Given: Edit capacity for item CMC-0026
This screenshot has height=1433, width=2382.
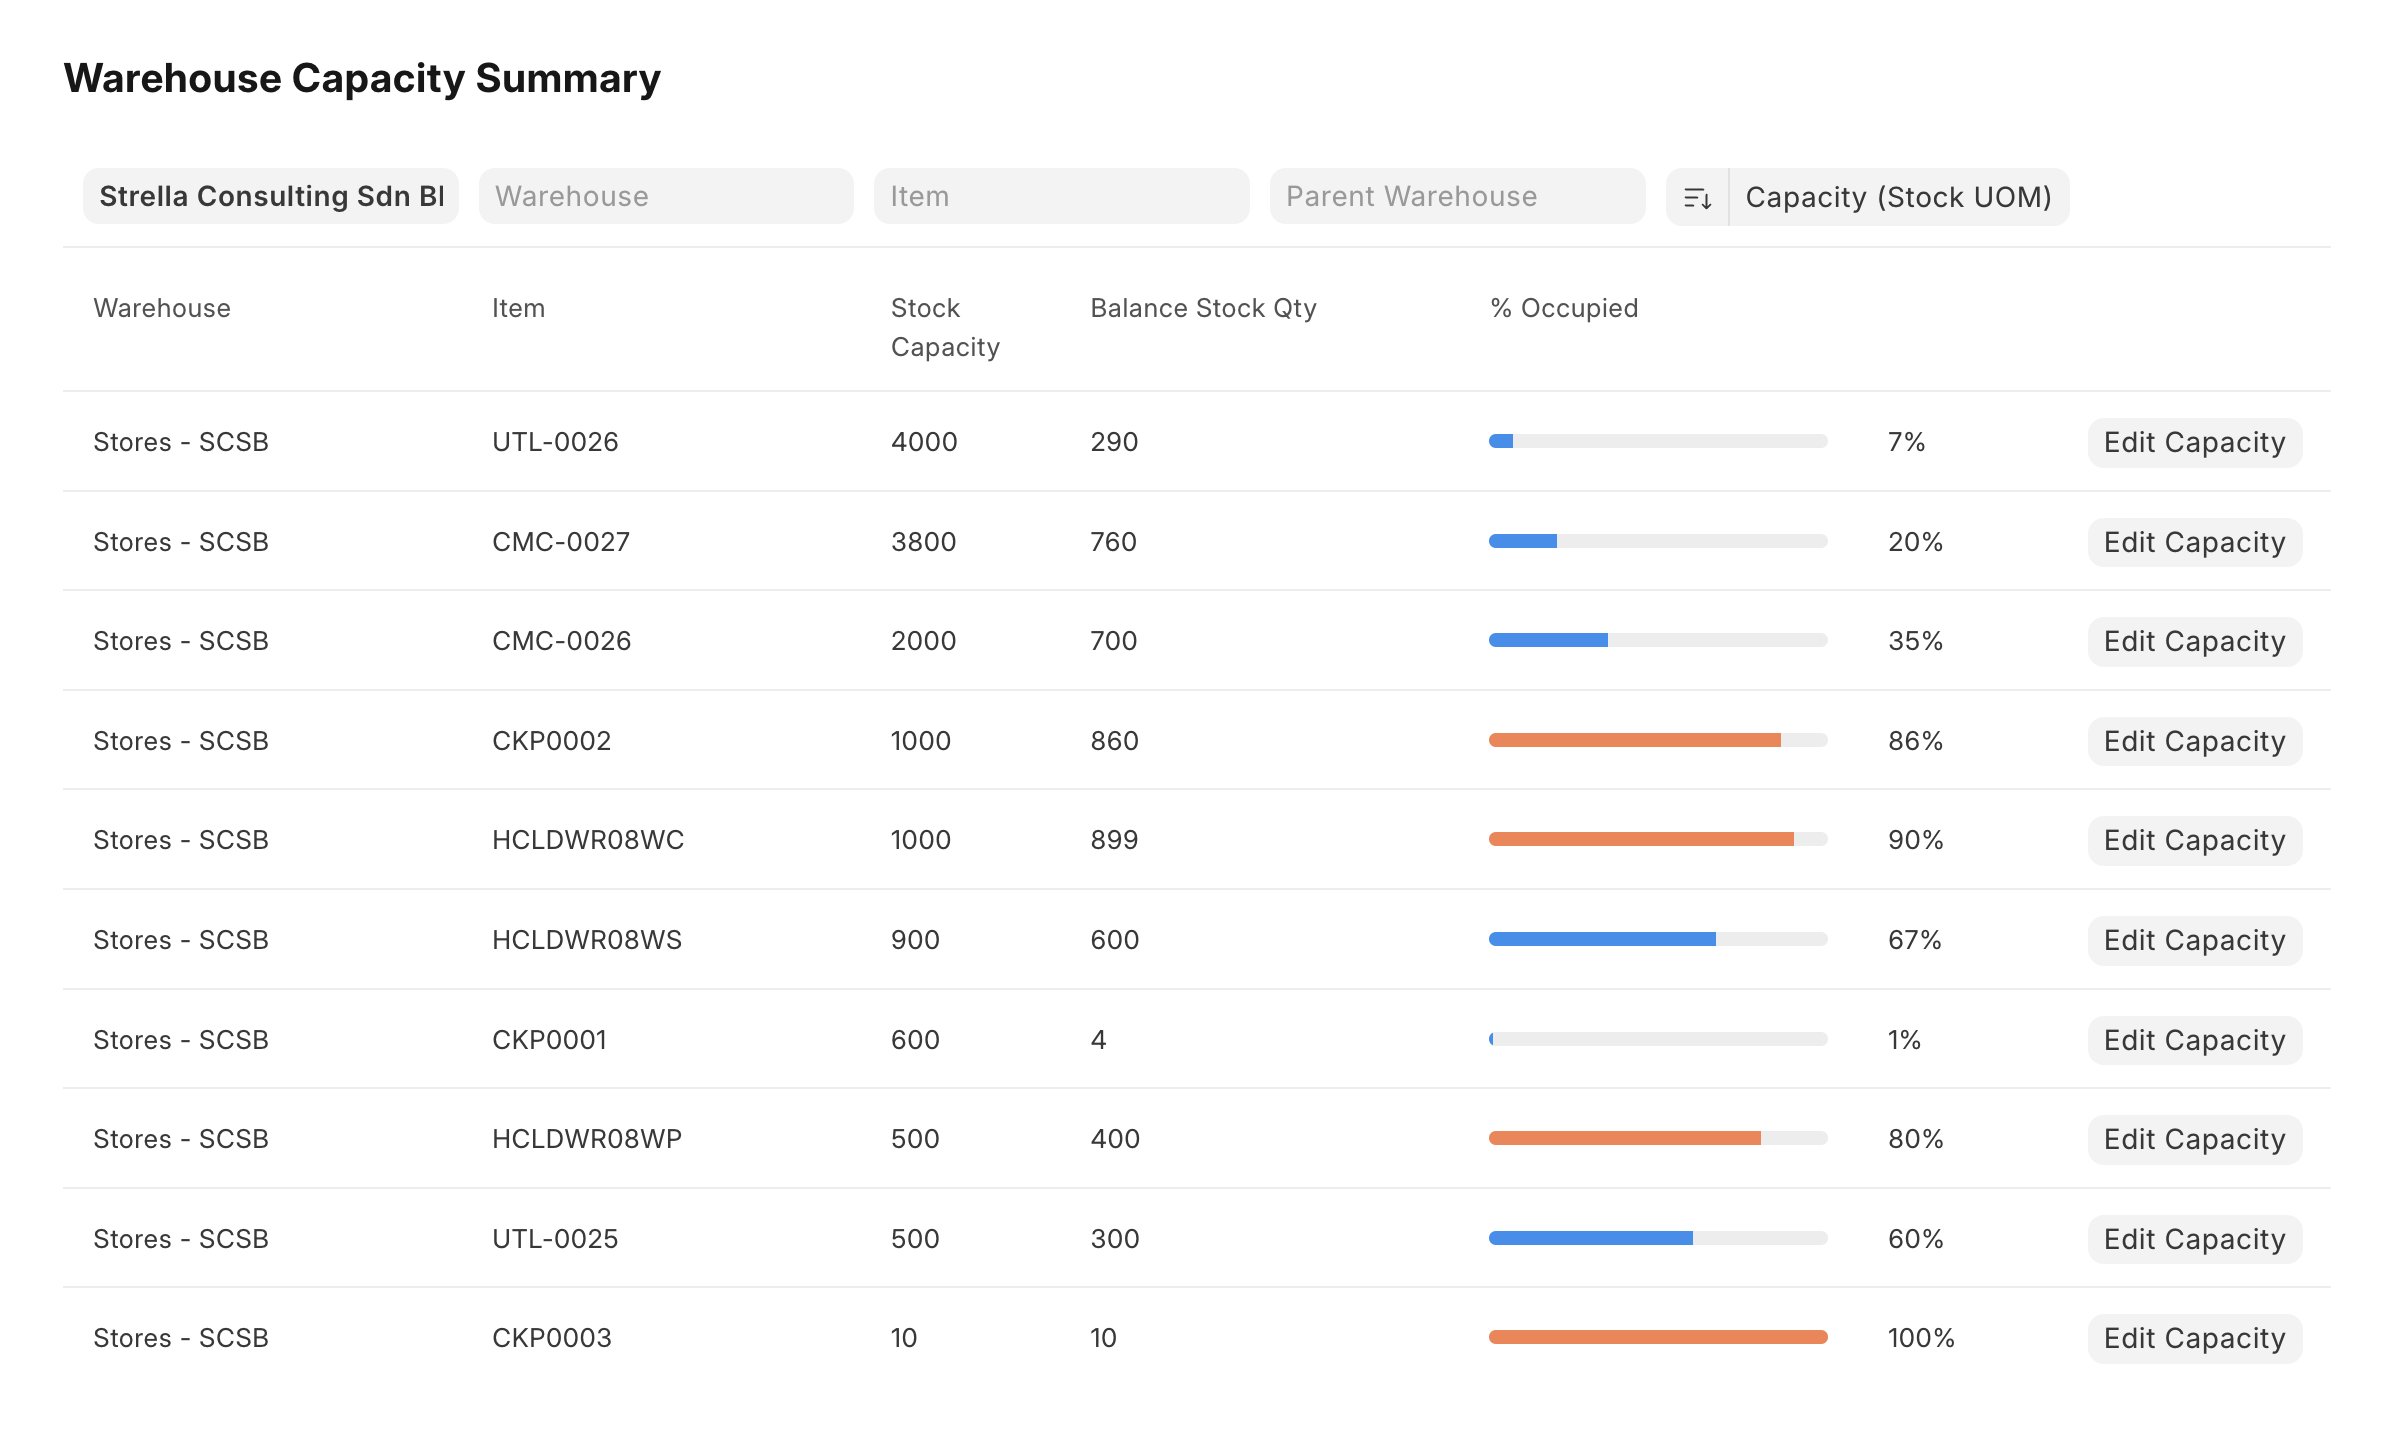Looking at the screenshot, I should (2194, 641).
